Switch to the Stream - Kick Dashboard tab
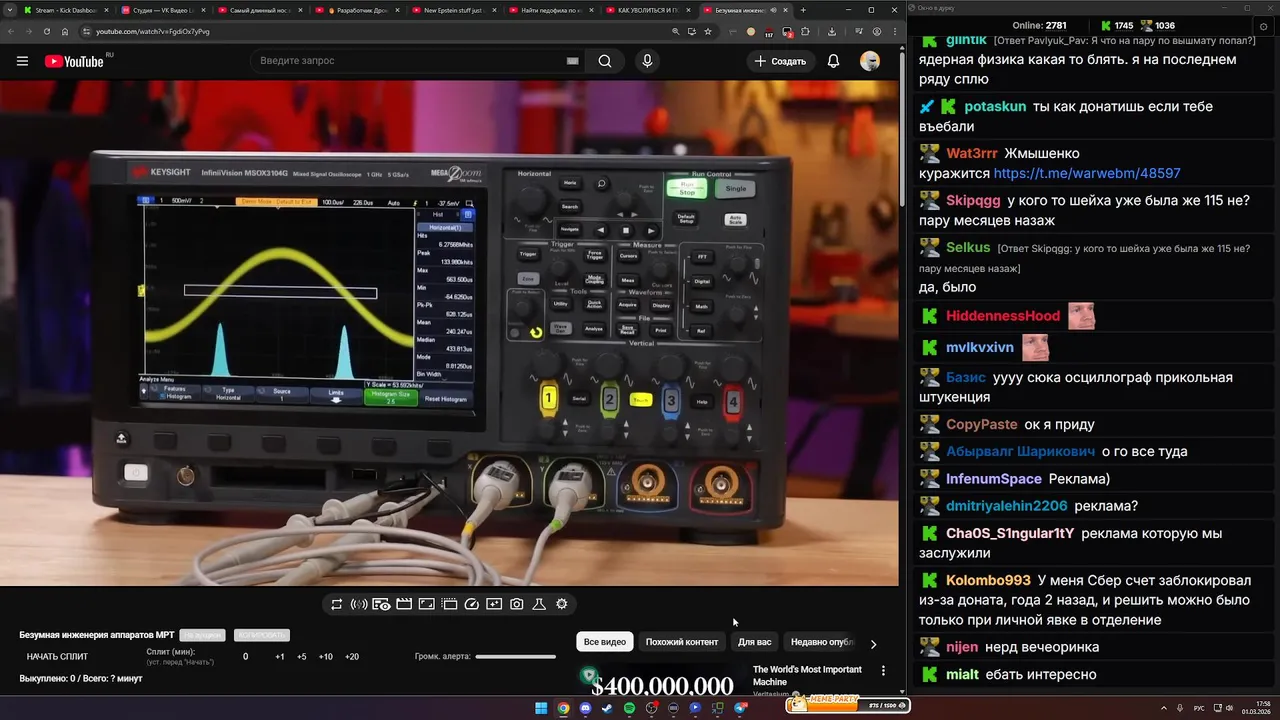 pos(67,10)
